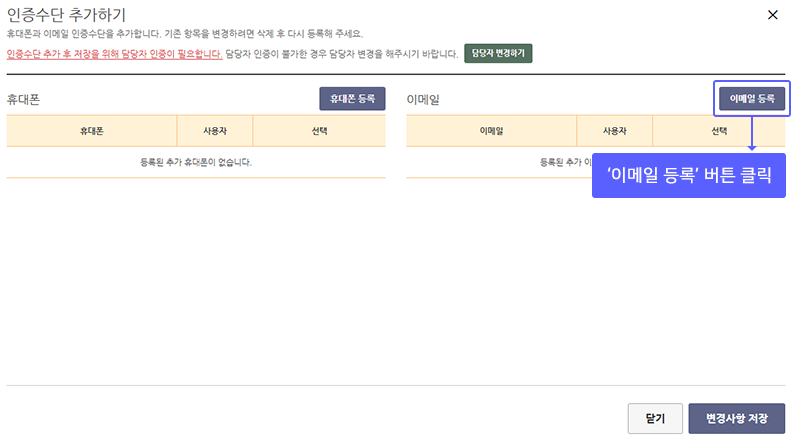Click the 휴대폰 section heading
This screenshot has height=444, width=800.
click(23, 99)
